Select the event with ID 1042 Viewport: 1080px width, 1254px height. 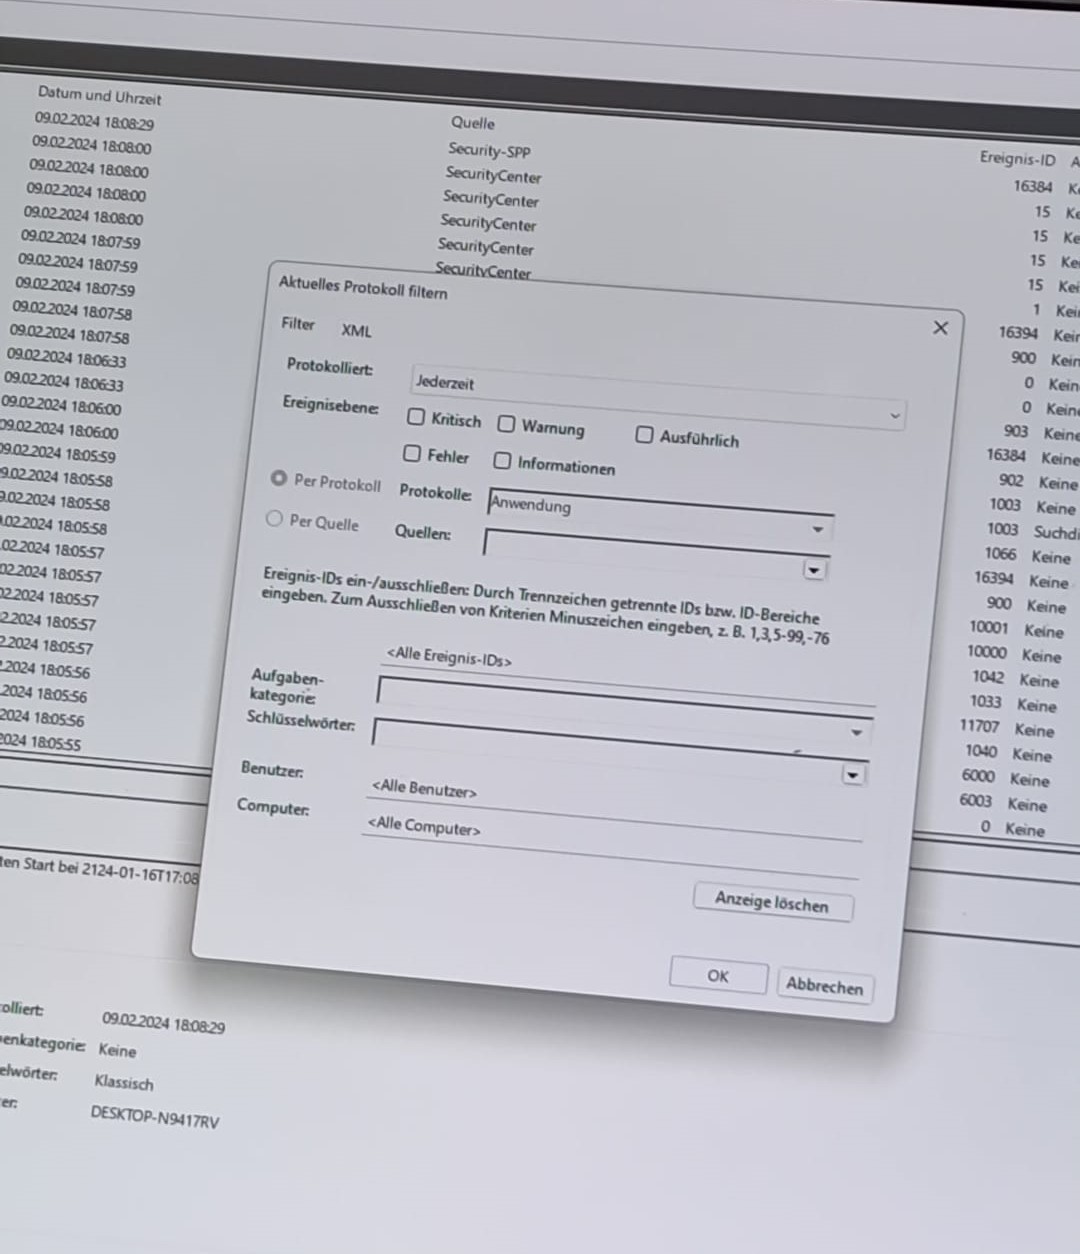(x=987, y=677)
